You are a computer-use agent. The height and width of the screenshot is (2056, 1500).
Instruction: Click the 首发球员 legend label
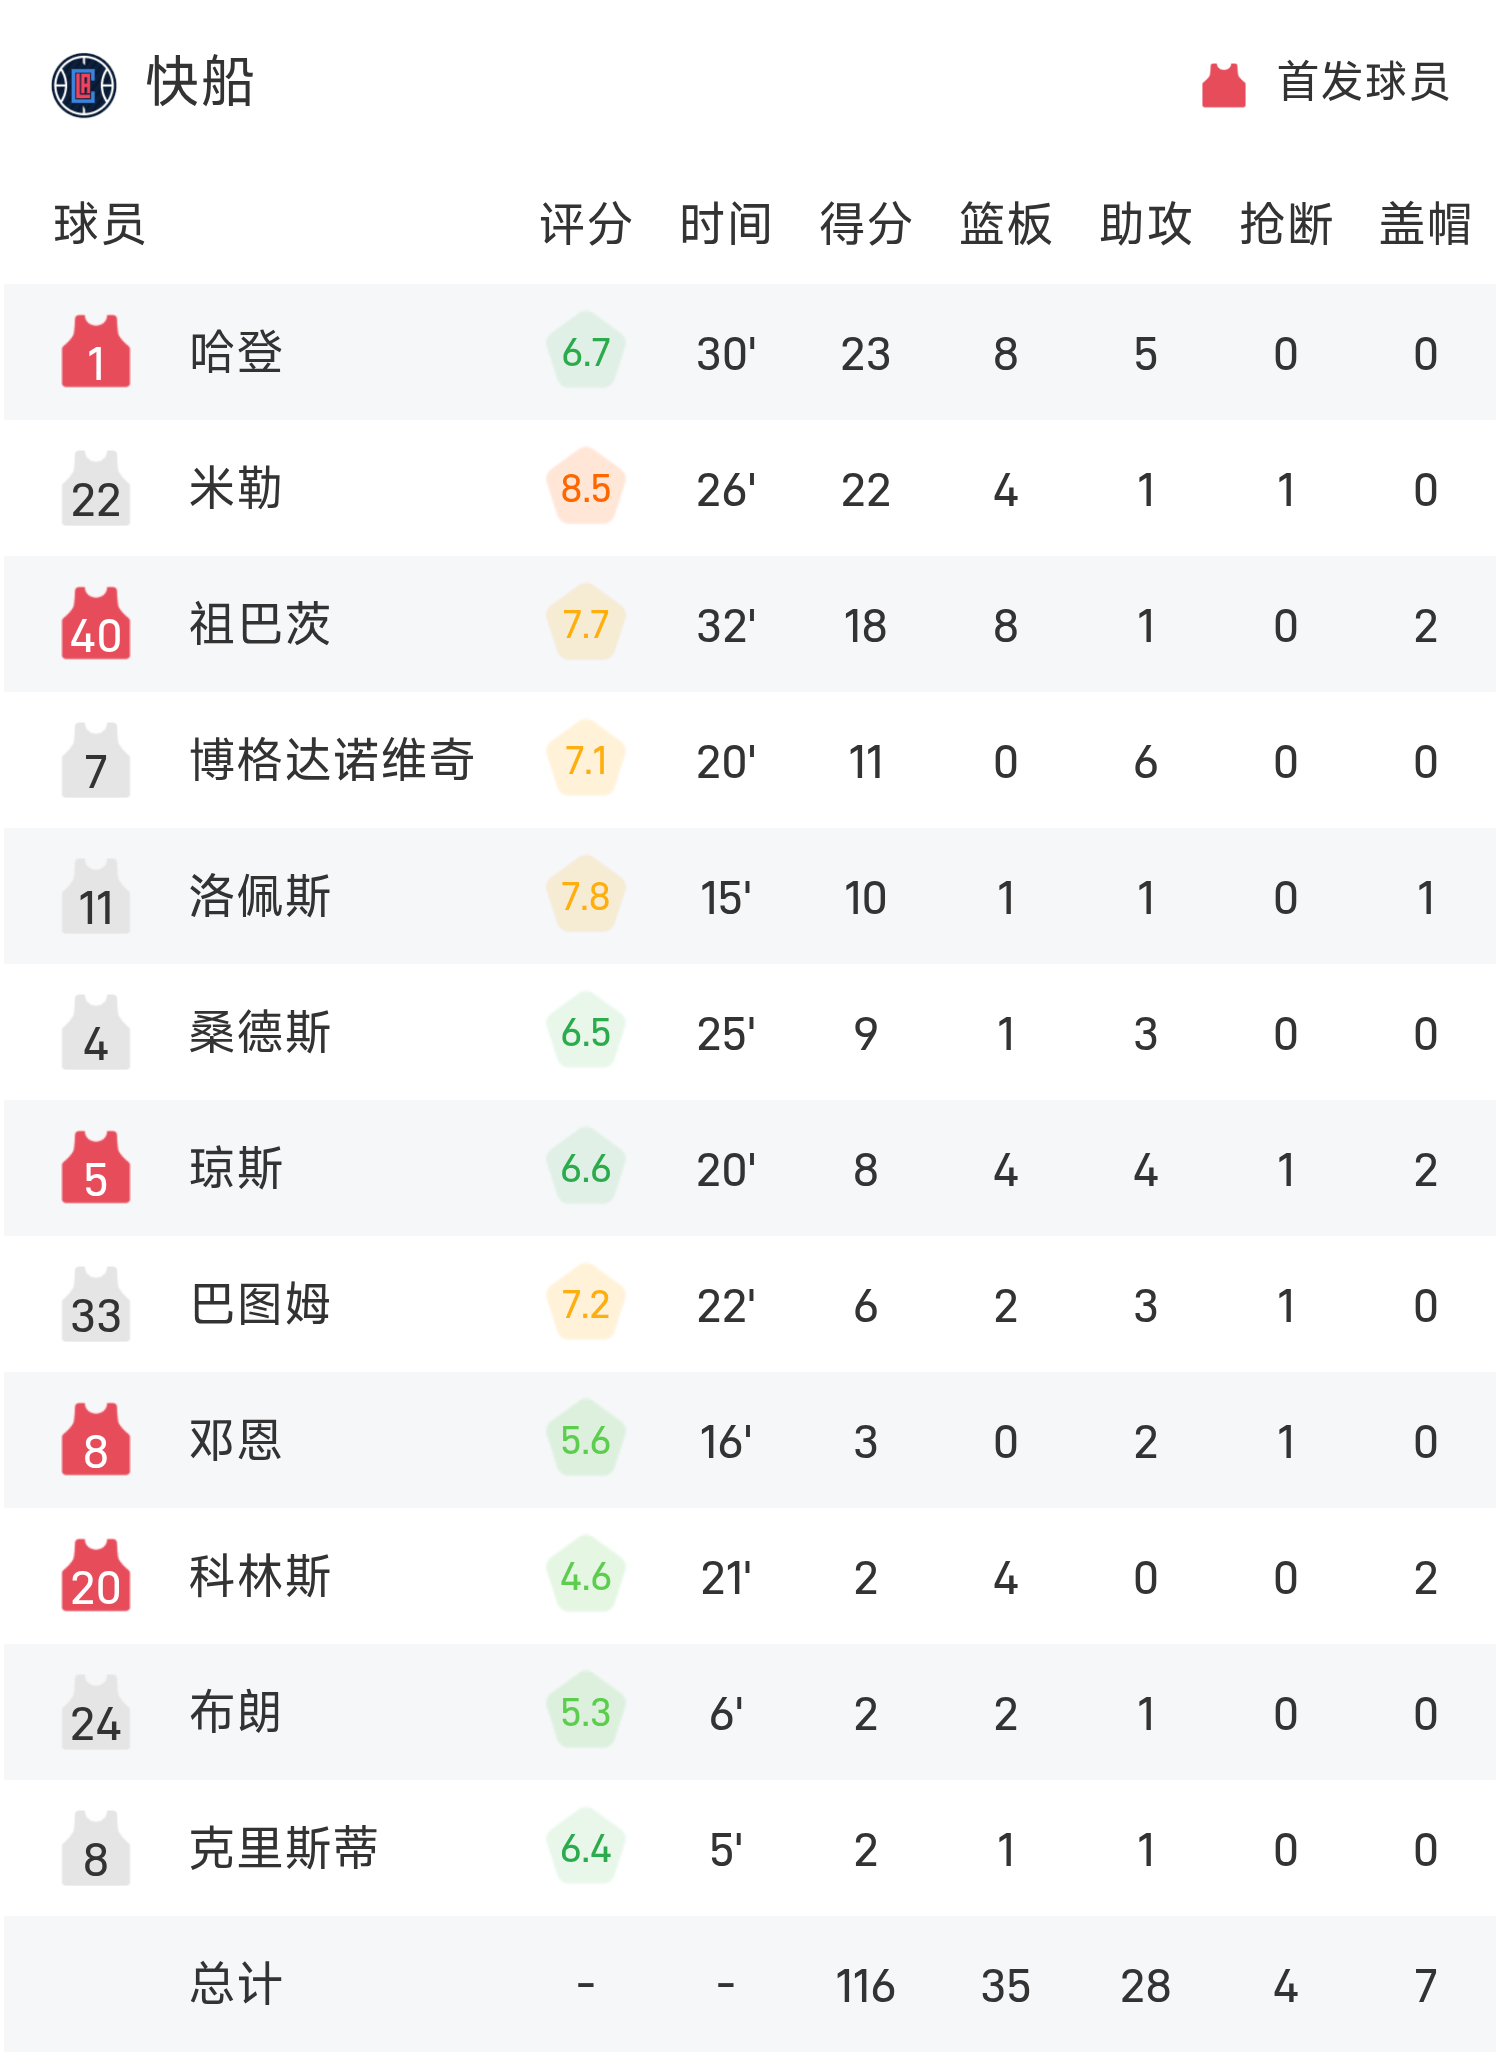pos(1363,82)
